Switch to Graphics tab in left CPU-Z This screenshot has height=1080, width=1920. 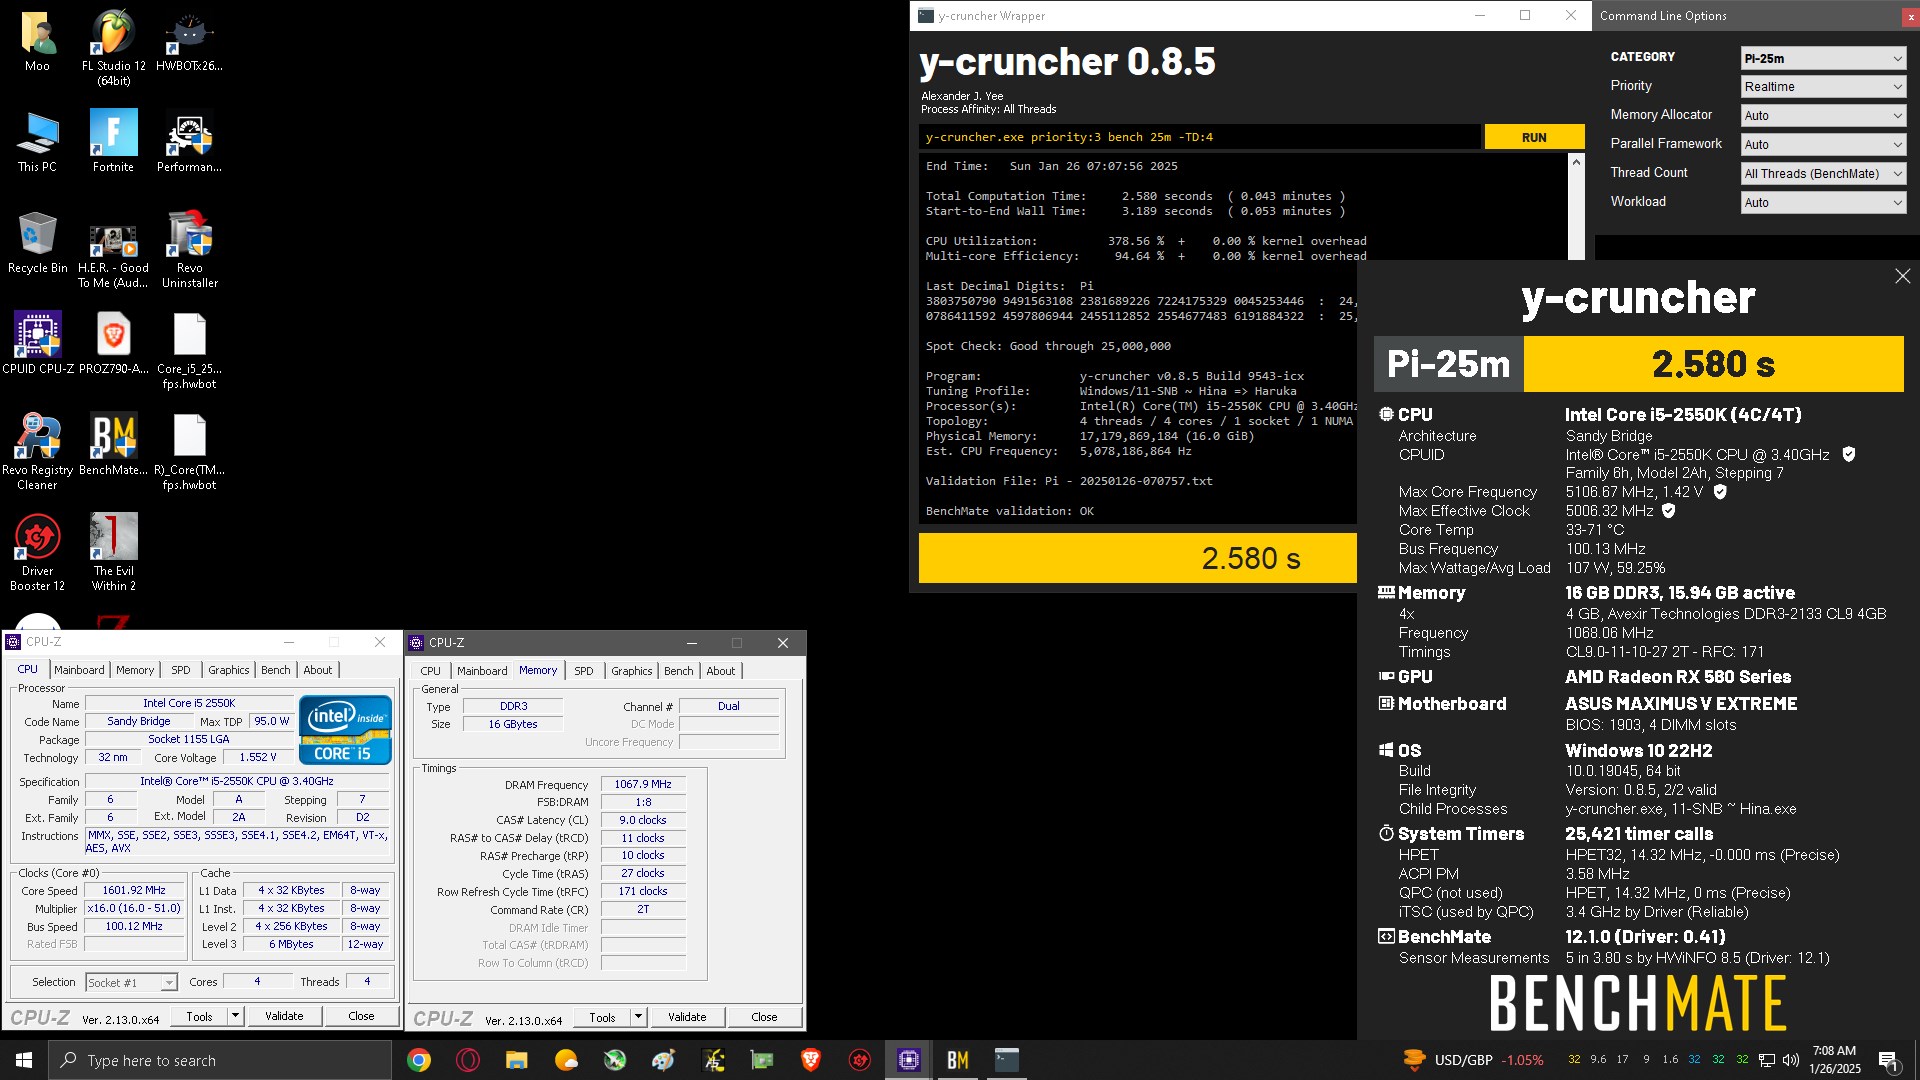pyautogui.click(x=229, y=670)
